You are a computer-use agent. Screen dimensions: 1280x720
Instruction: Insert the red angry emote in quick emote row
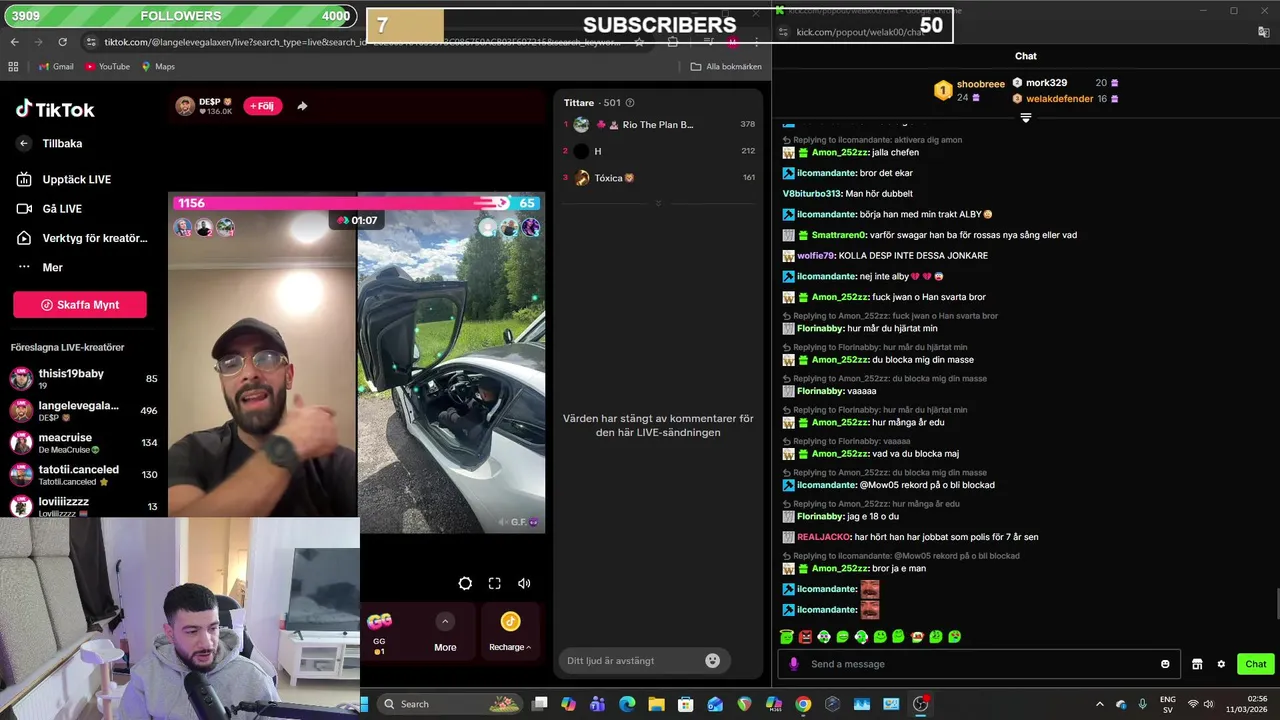click(805, 637)
